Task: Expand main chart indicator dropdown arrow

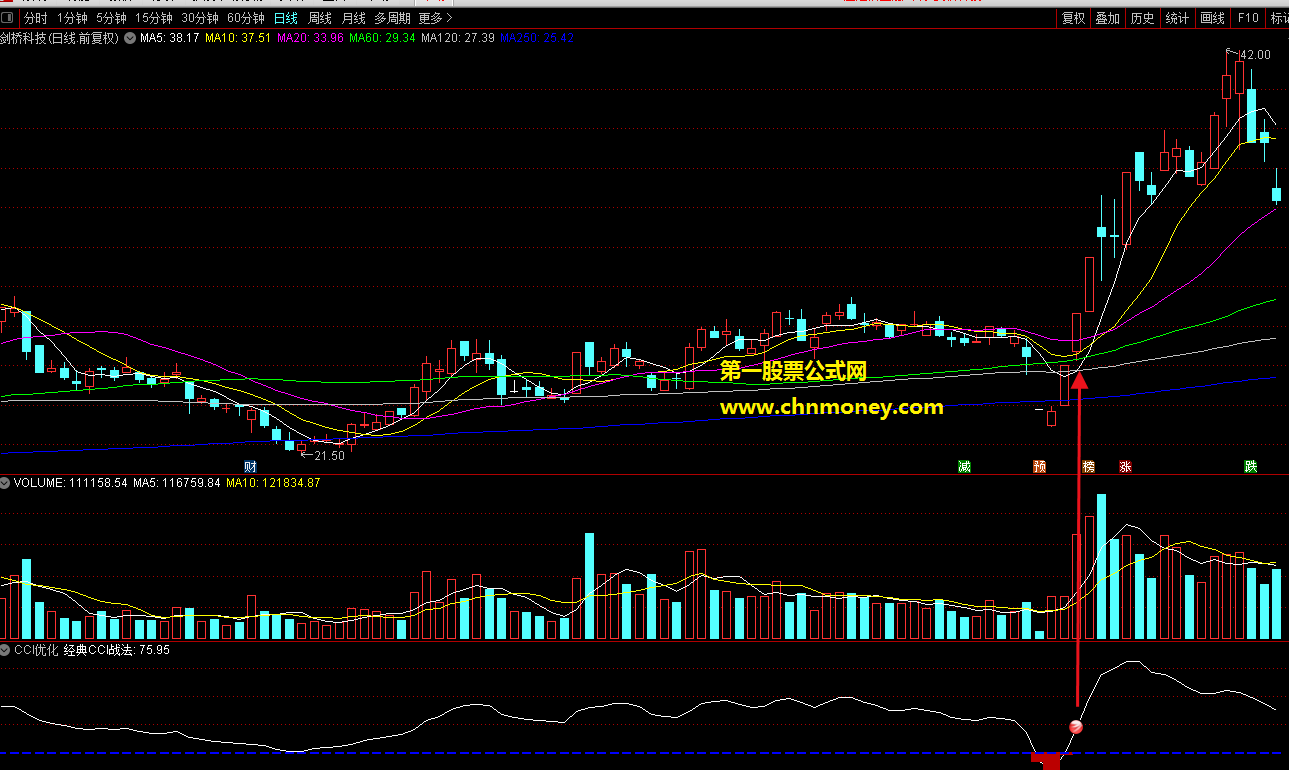Action: pyautogui.click(x=128, y=38)
